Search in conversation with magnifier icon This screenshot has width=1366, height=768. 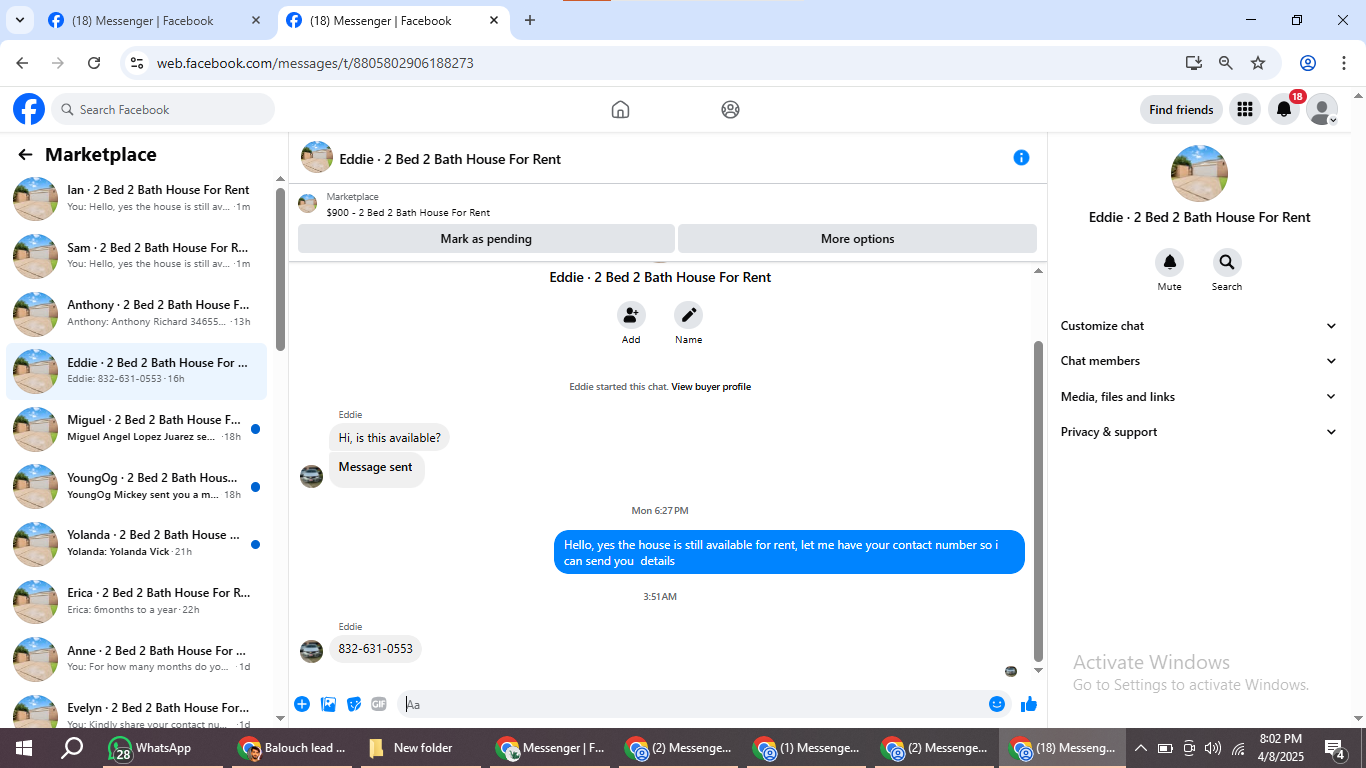point(1226,263)
